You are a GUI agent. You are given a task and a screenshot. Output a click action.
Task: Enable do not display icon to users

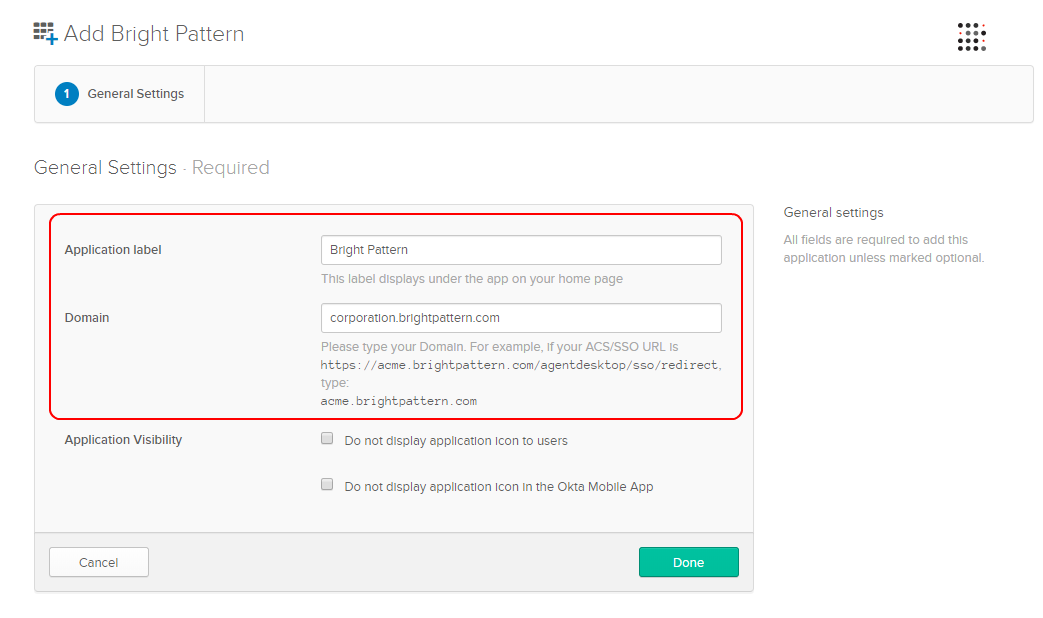327,439
